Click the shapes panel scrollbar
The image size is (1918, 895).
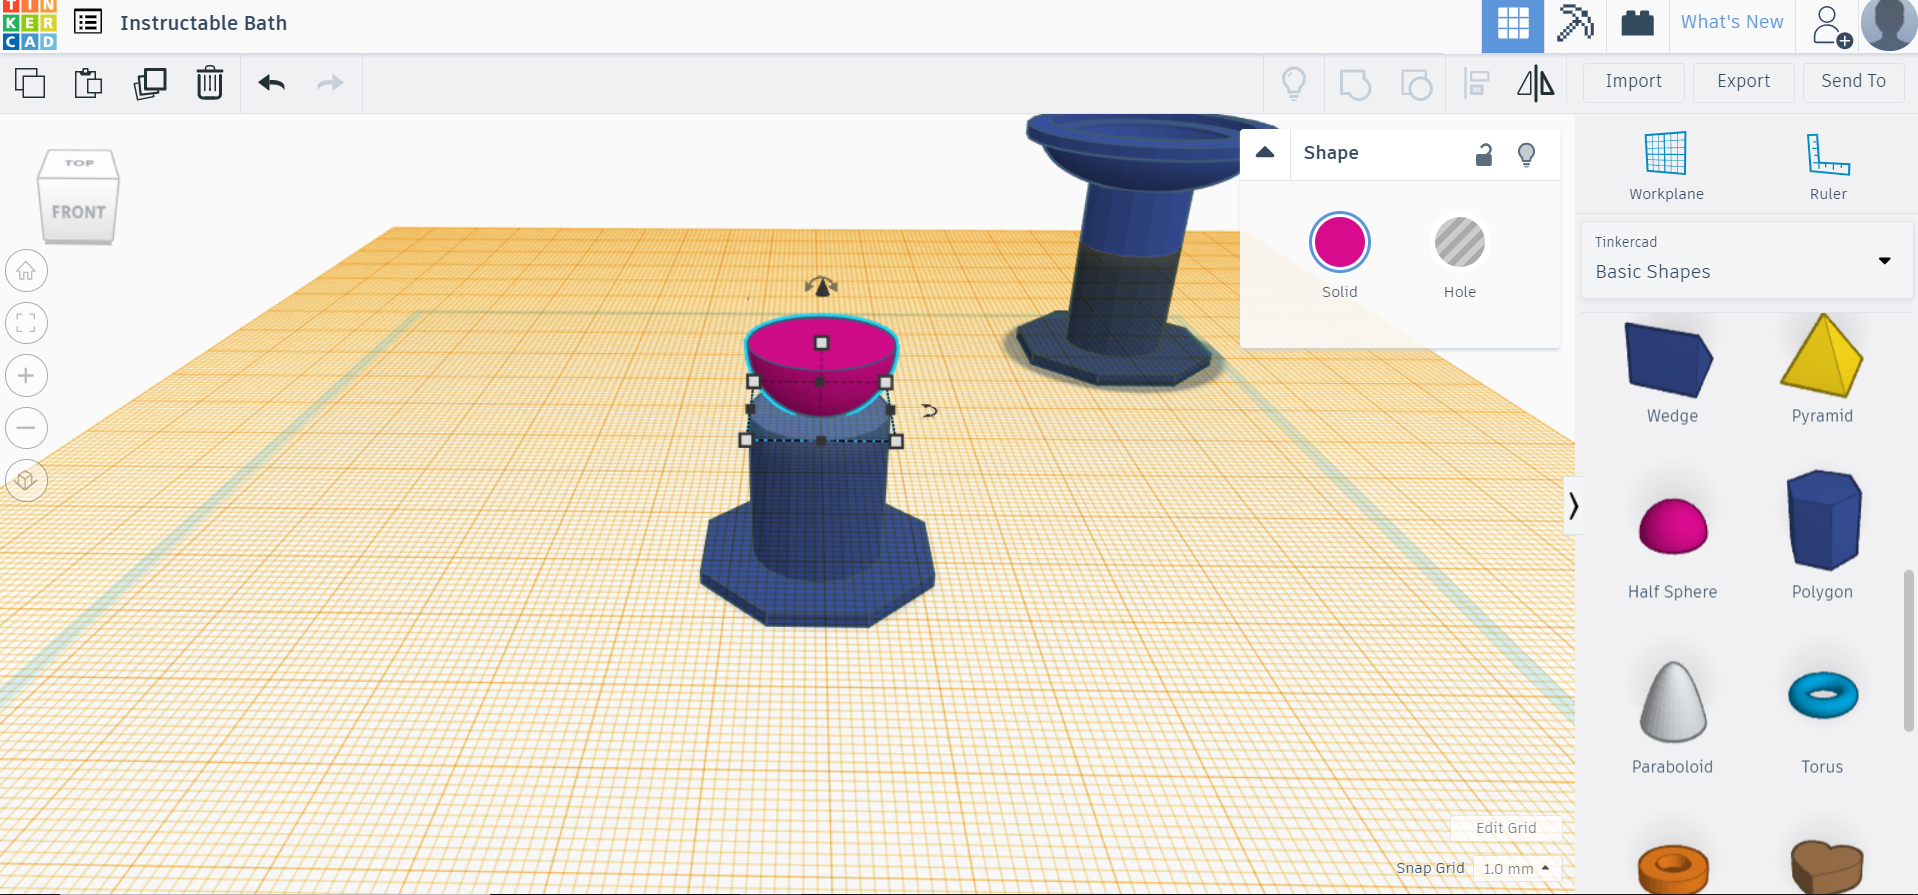pyautogui.click(x=1909, y=651)
